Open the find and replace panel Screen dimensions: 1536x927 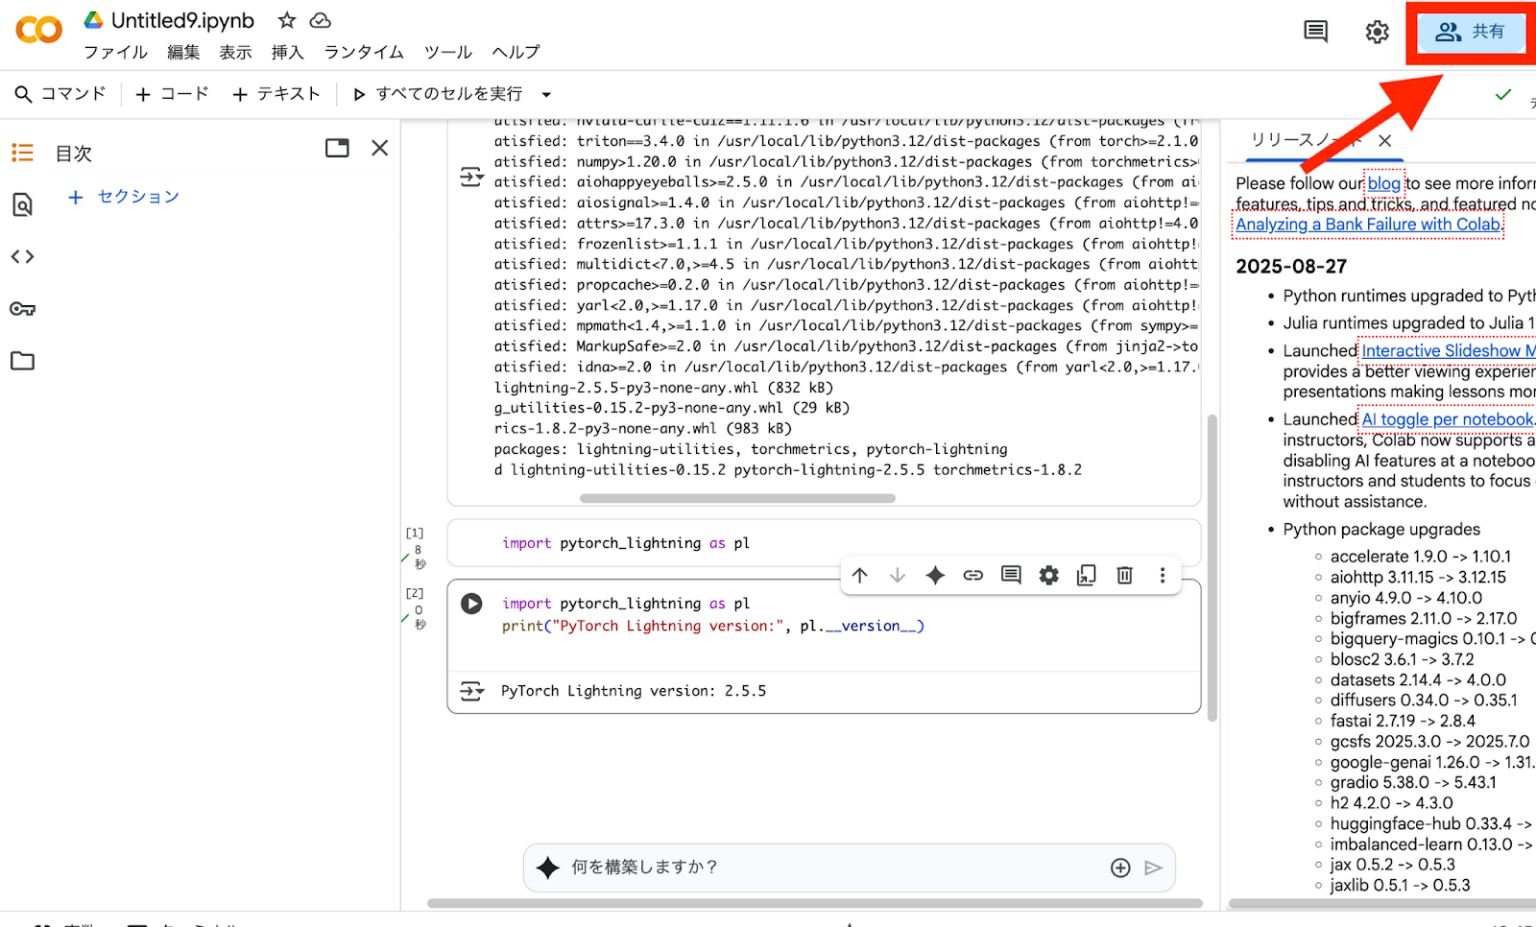22,204
